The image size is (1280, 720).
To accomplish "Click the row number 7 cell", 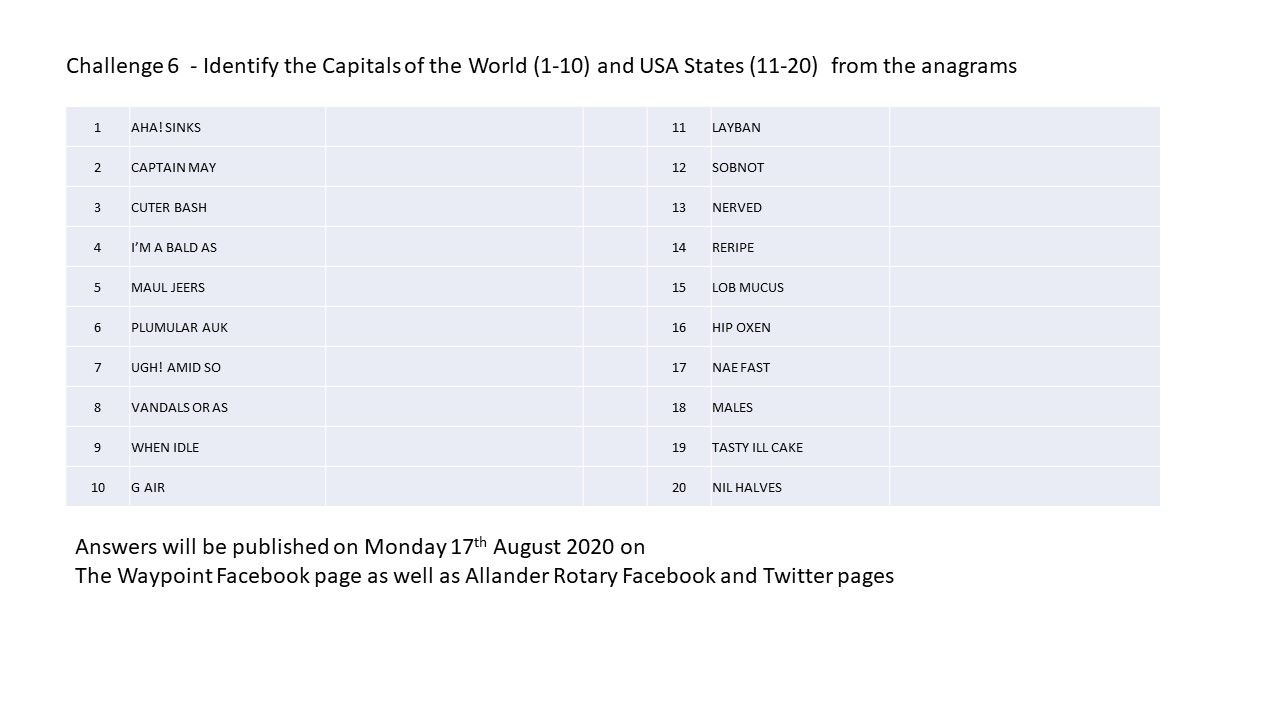I will pos(98,368).
